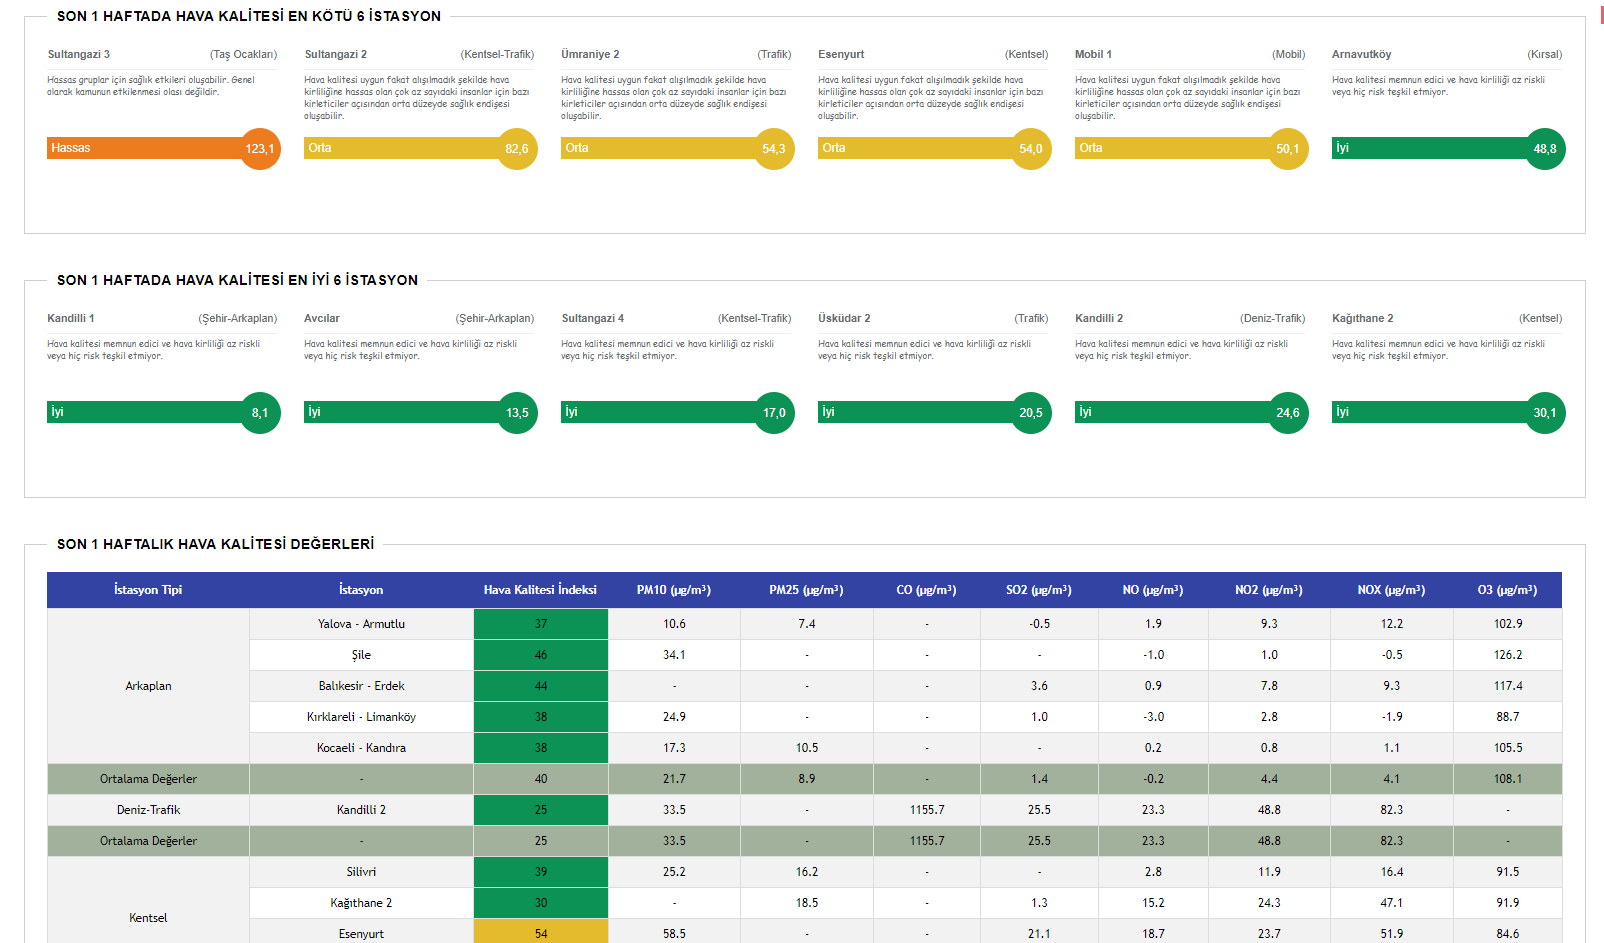Click the first Ortalama Değerler summary row label
Viewport: 1604px width, 943px height.
click(148, 779)
